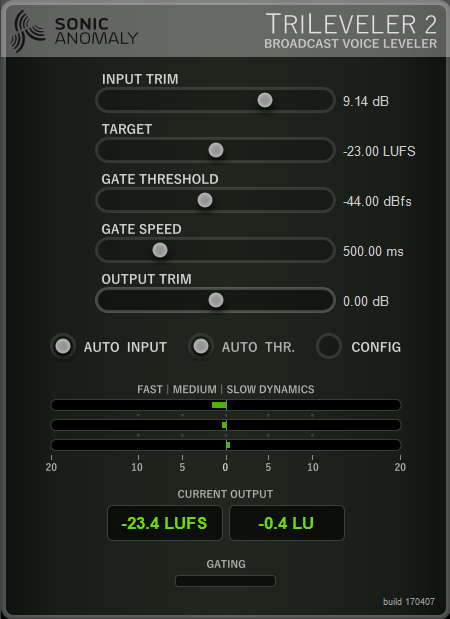Click the Input Trim slider knob
Viewport: 450px width, 619px height.
pyautogui.click(x=265, y=100)
